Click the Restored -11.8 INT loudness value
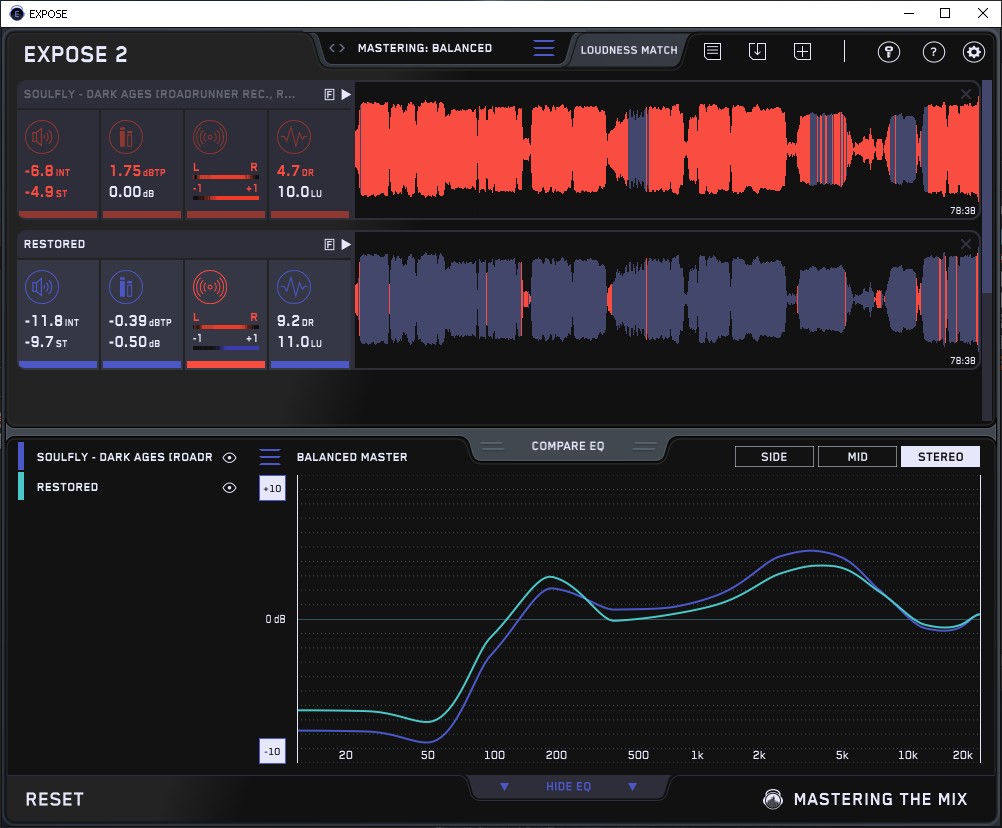Image resolution: width=1002 pixels, height=828 pixels. [52, 321]
